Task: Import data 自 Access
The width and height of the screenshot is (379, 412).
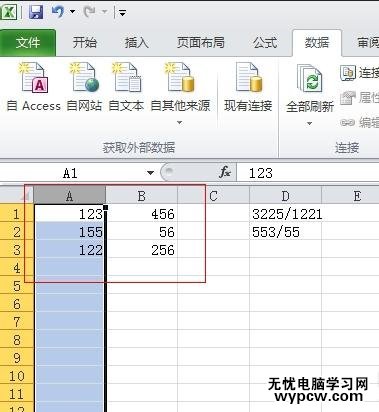Action: 34,87
